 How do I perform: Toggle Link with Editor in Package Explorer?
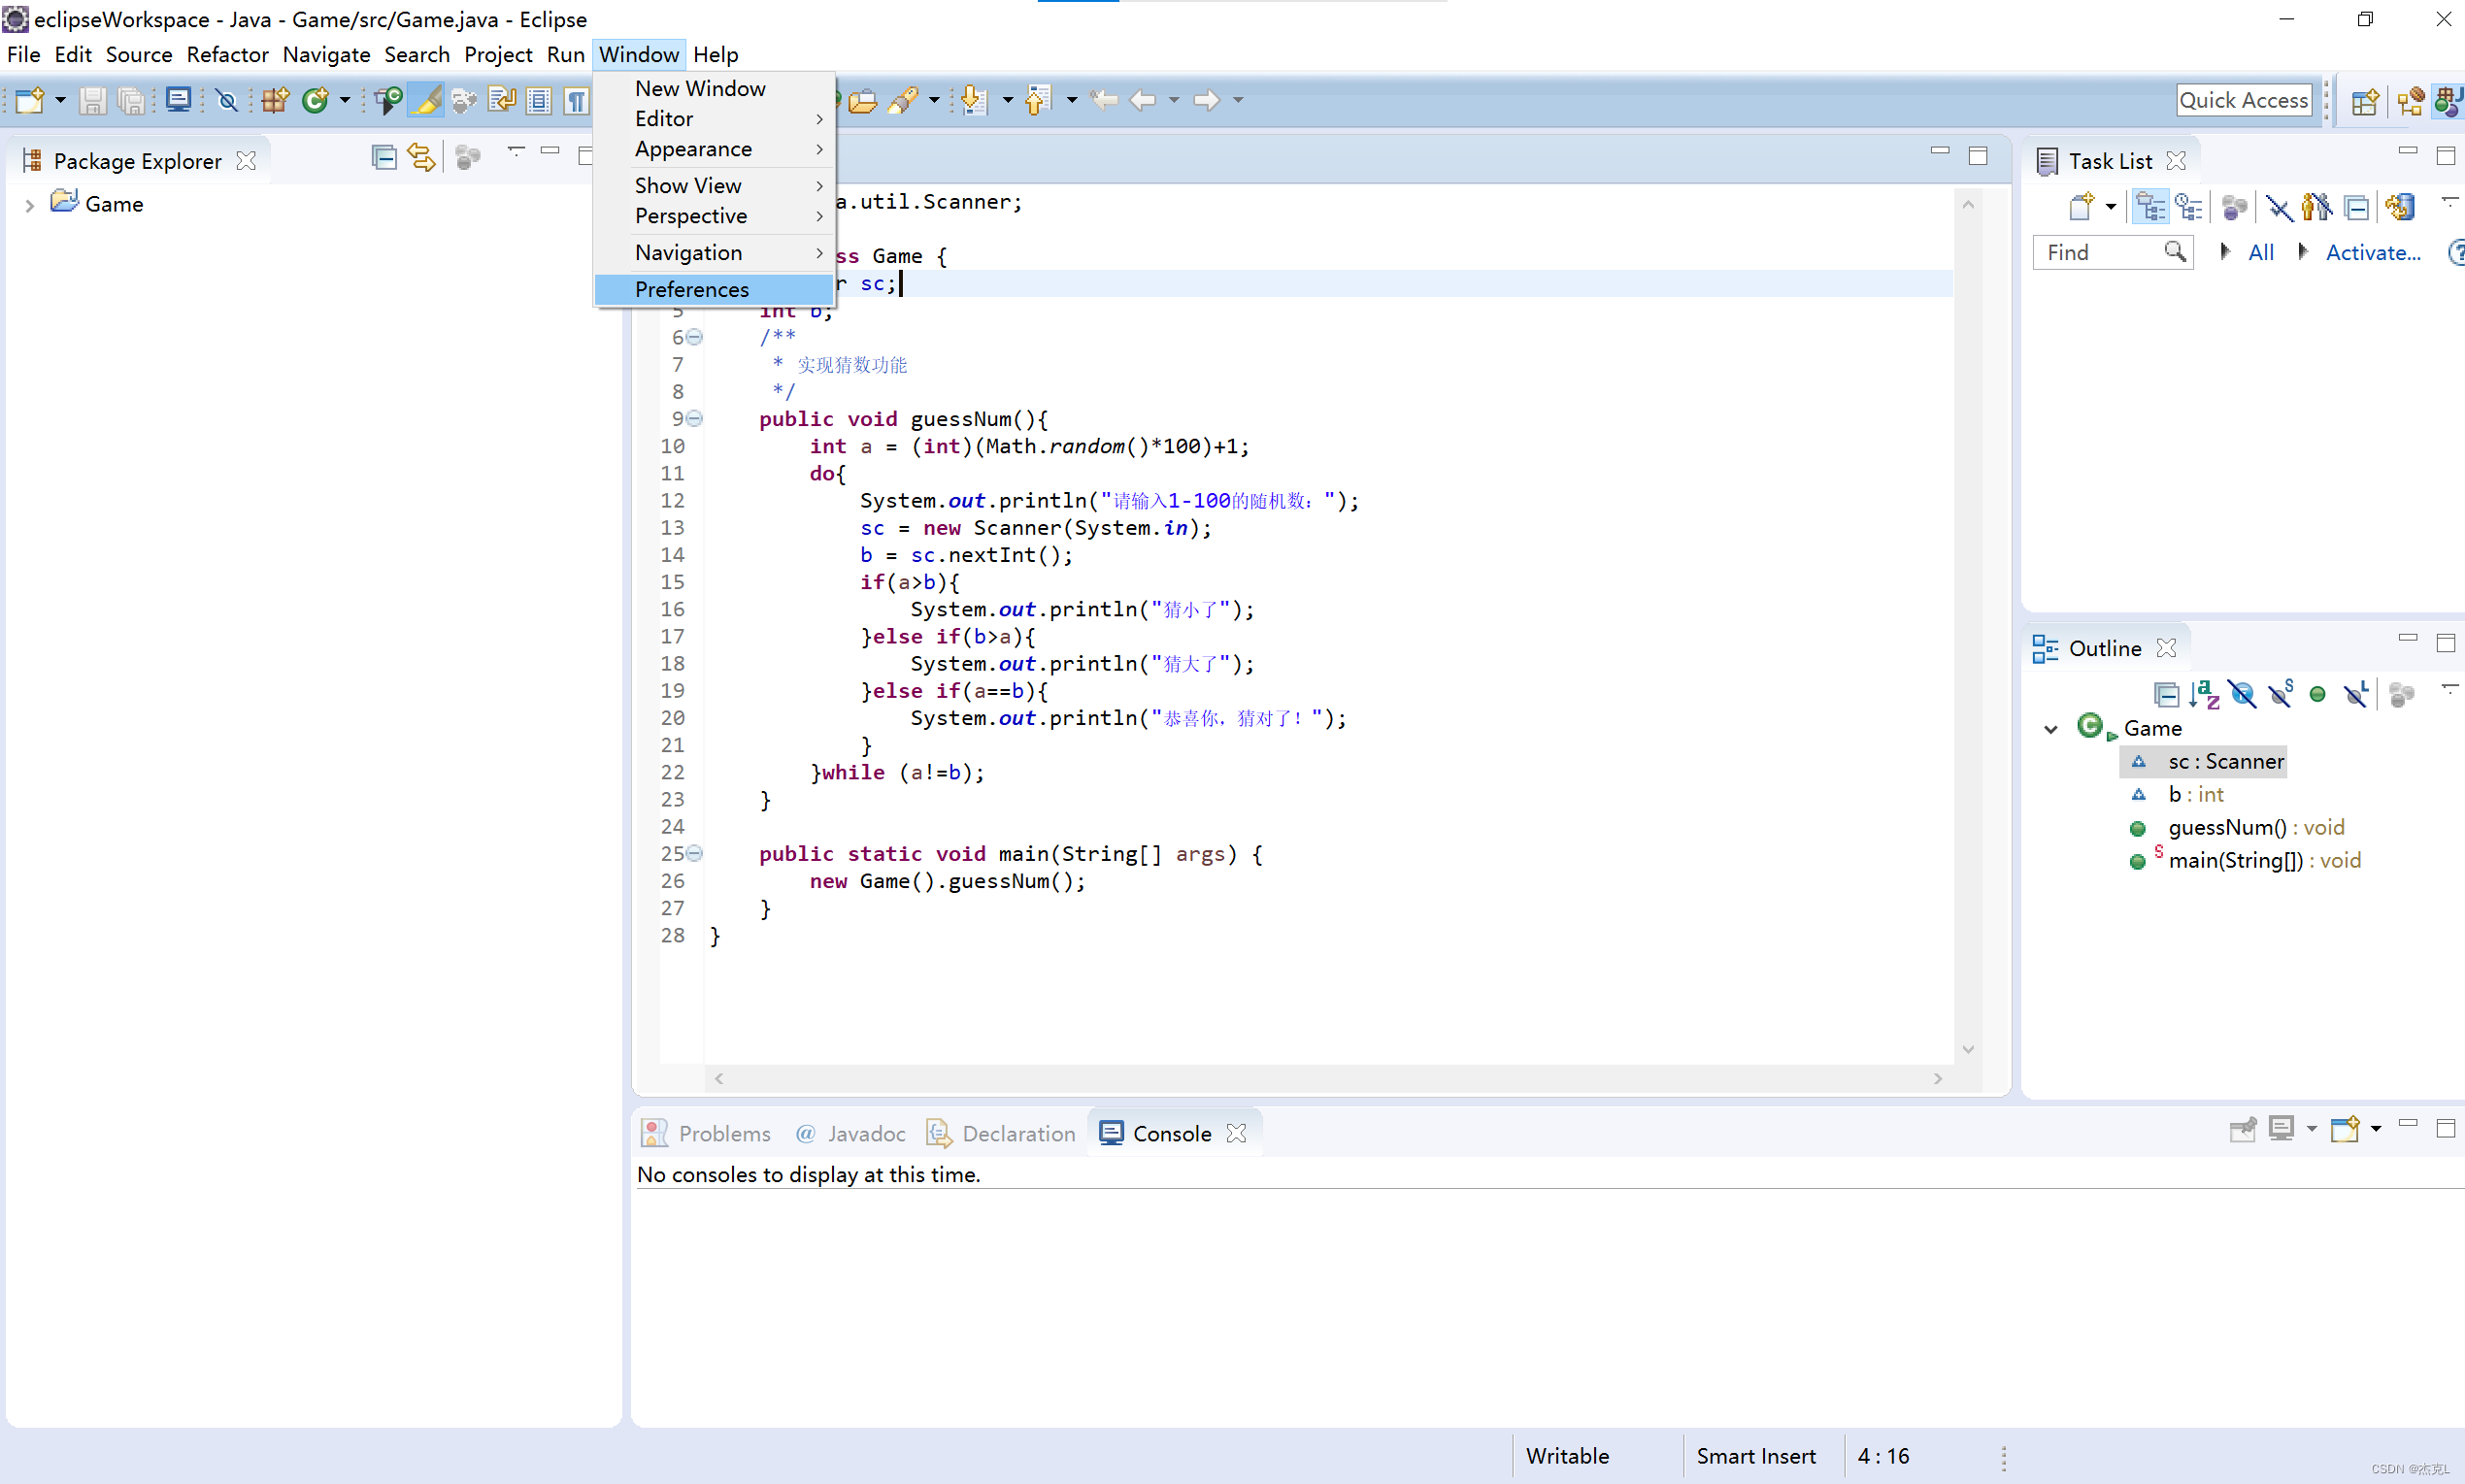(421, 158)
